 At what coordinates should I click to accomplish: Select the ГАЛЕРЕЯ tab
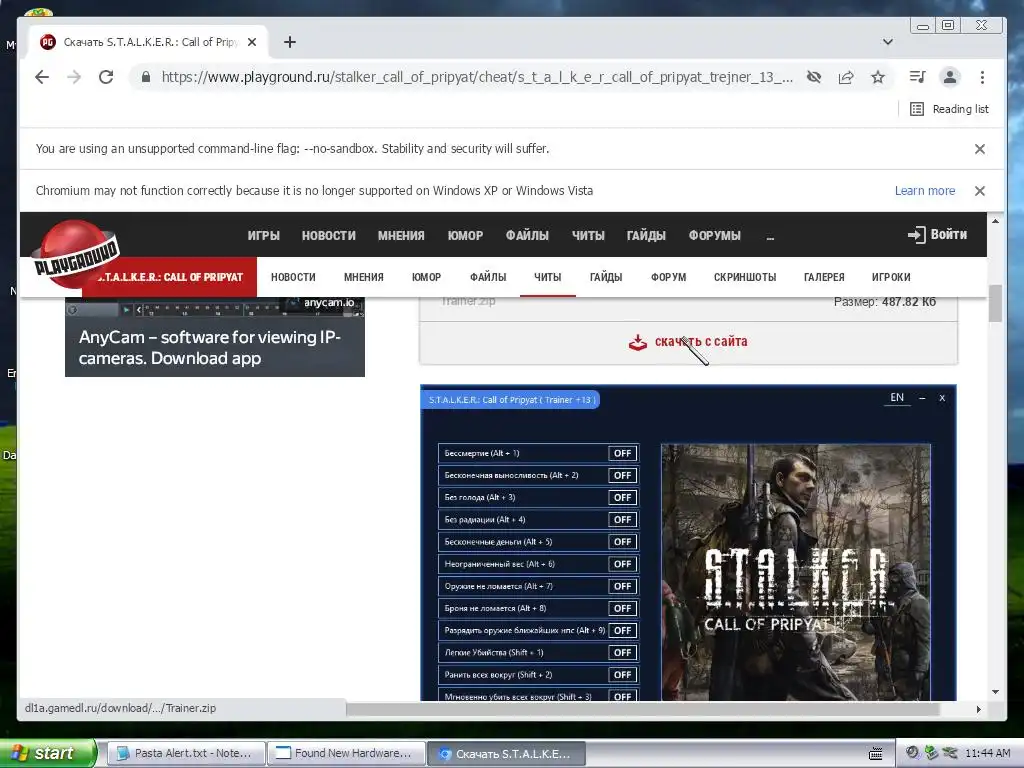[824, 277]
